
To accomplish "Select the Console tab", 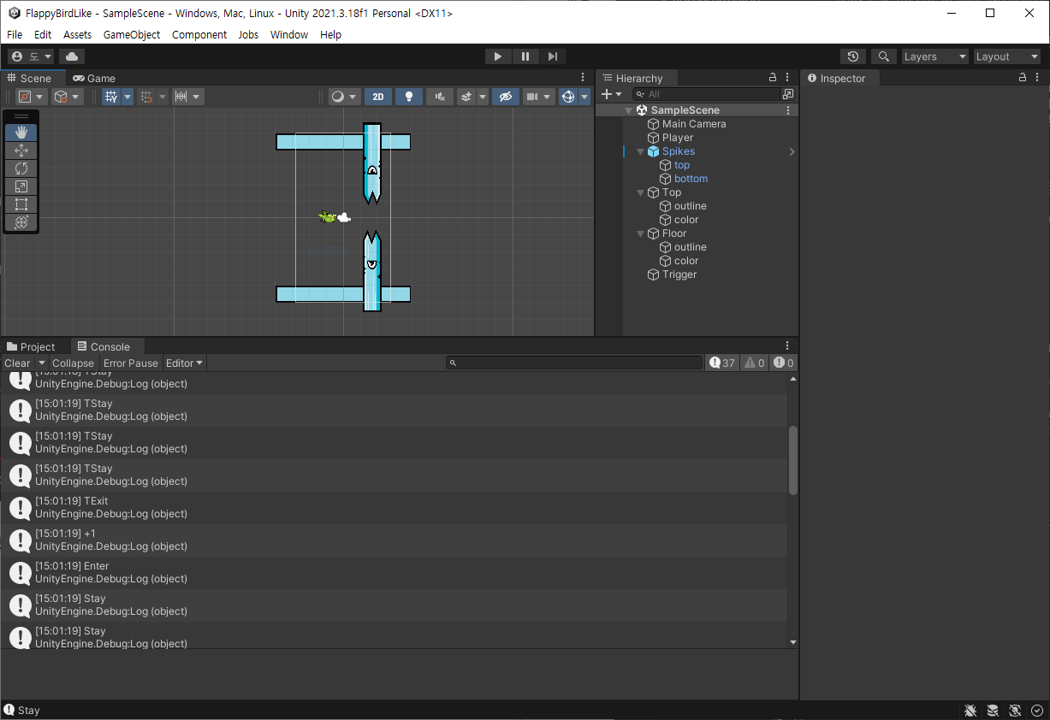I will pos(104,347).
